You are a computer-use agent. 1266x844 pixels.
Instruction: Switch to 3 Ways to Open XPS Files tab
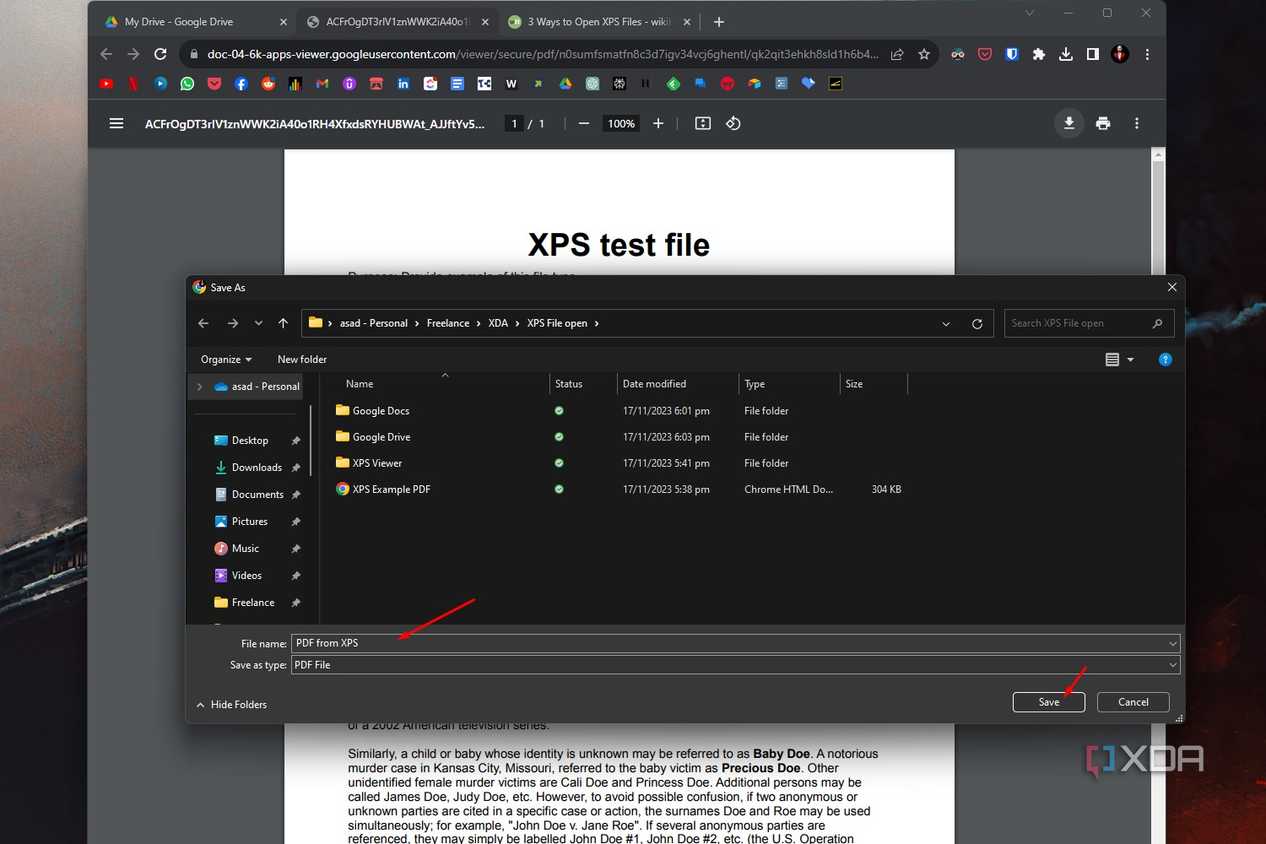598,22
